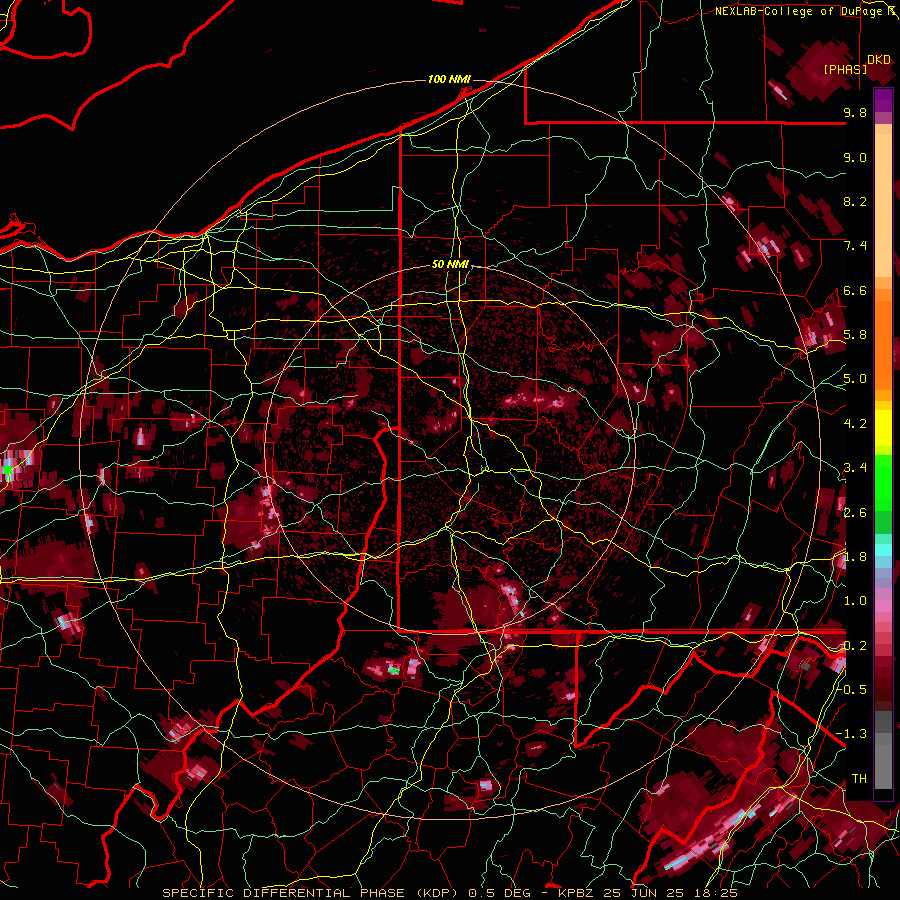900x900 pixels.
Task: Click the '-1.3' value on the scale
Action: (x=852, y=734)
